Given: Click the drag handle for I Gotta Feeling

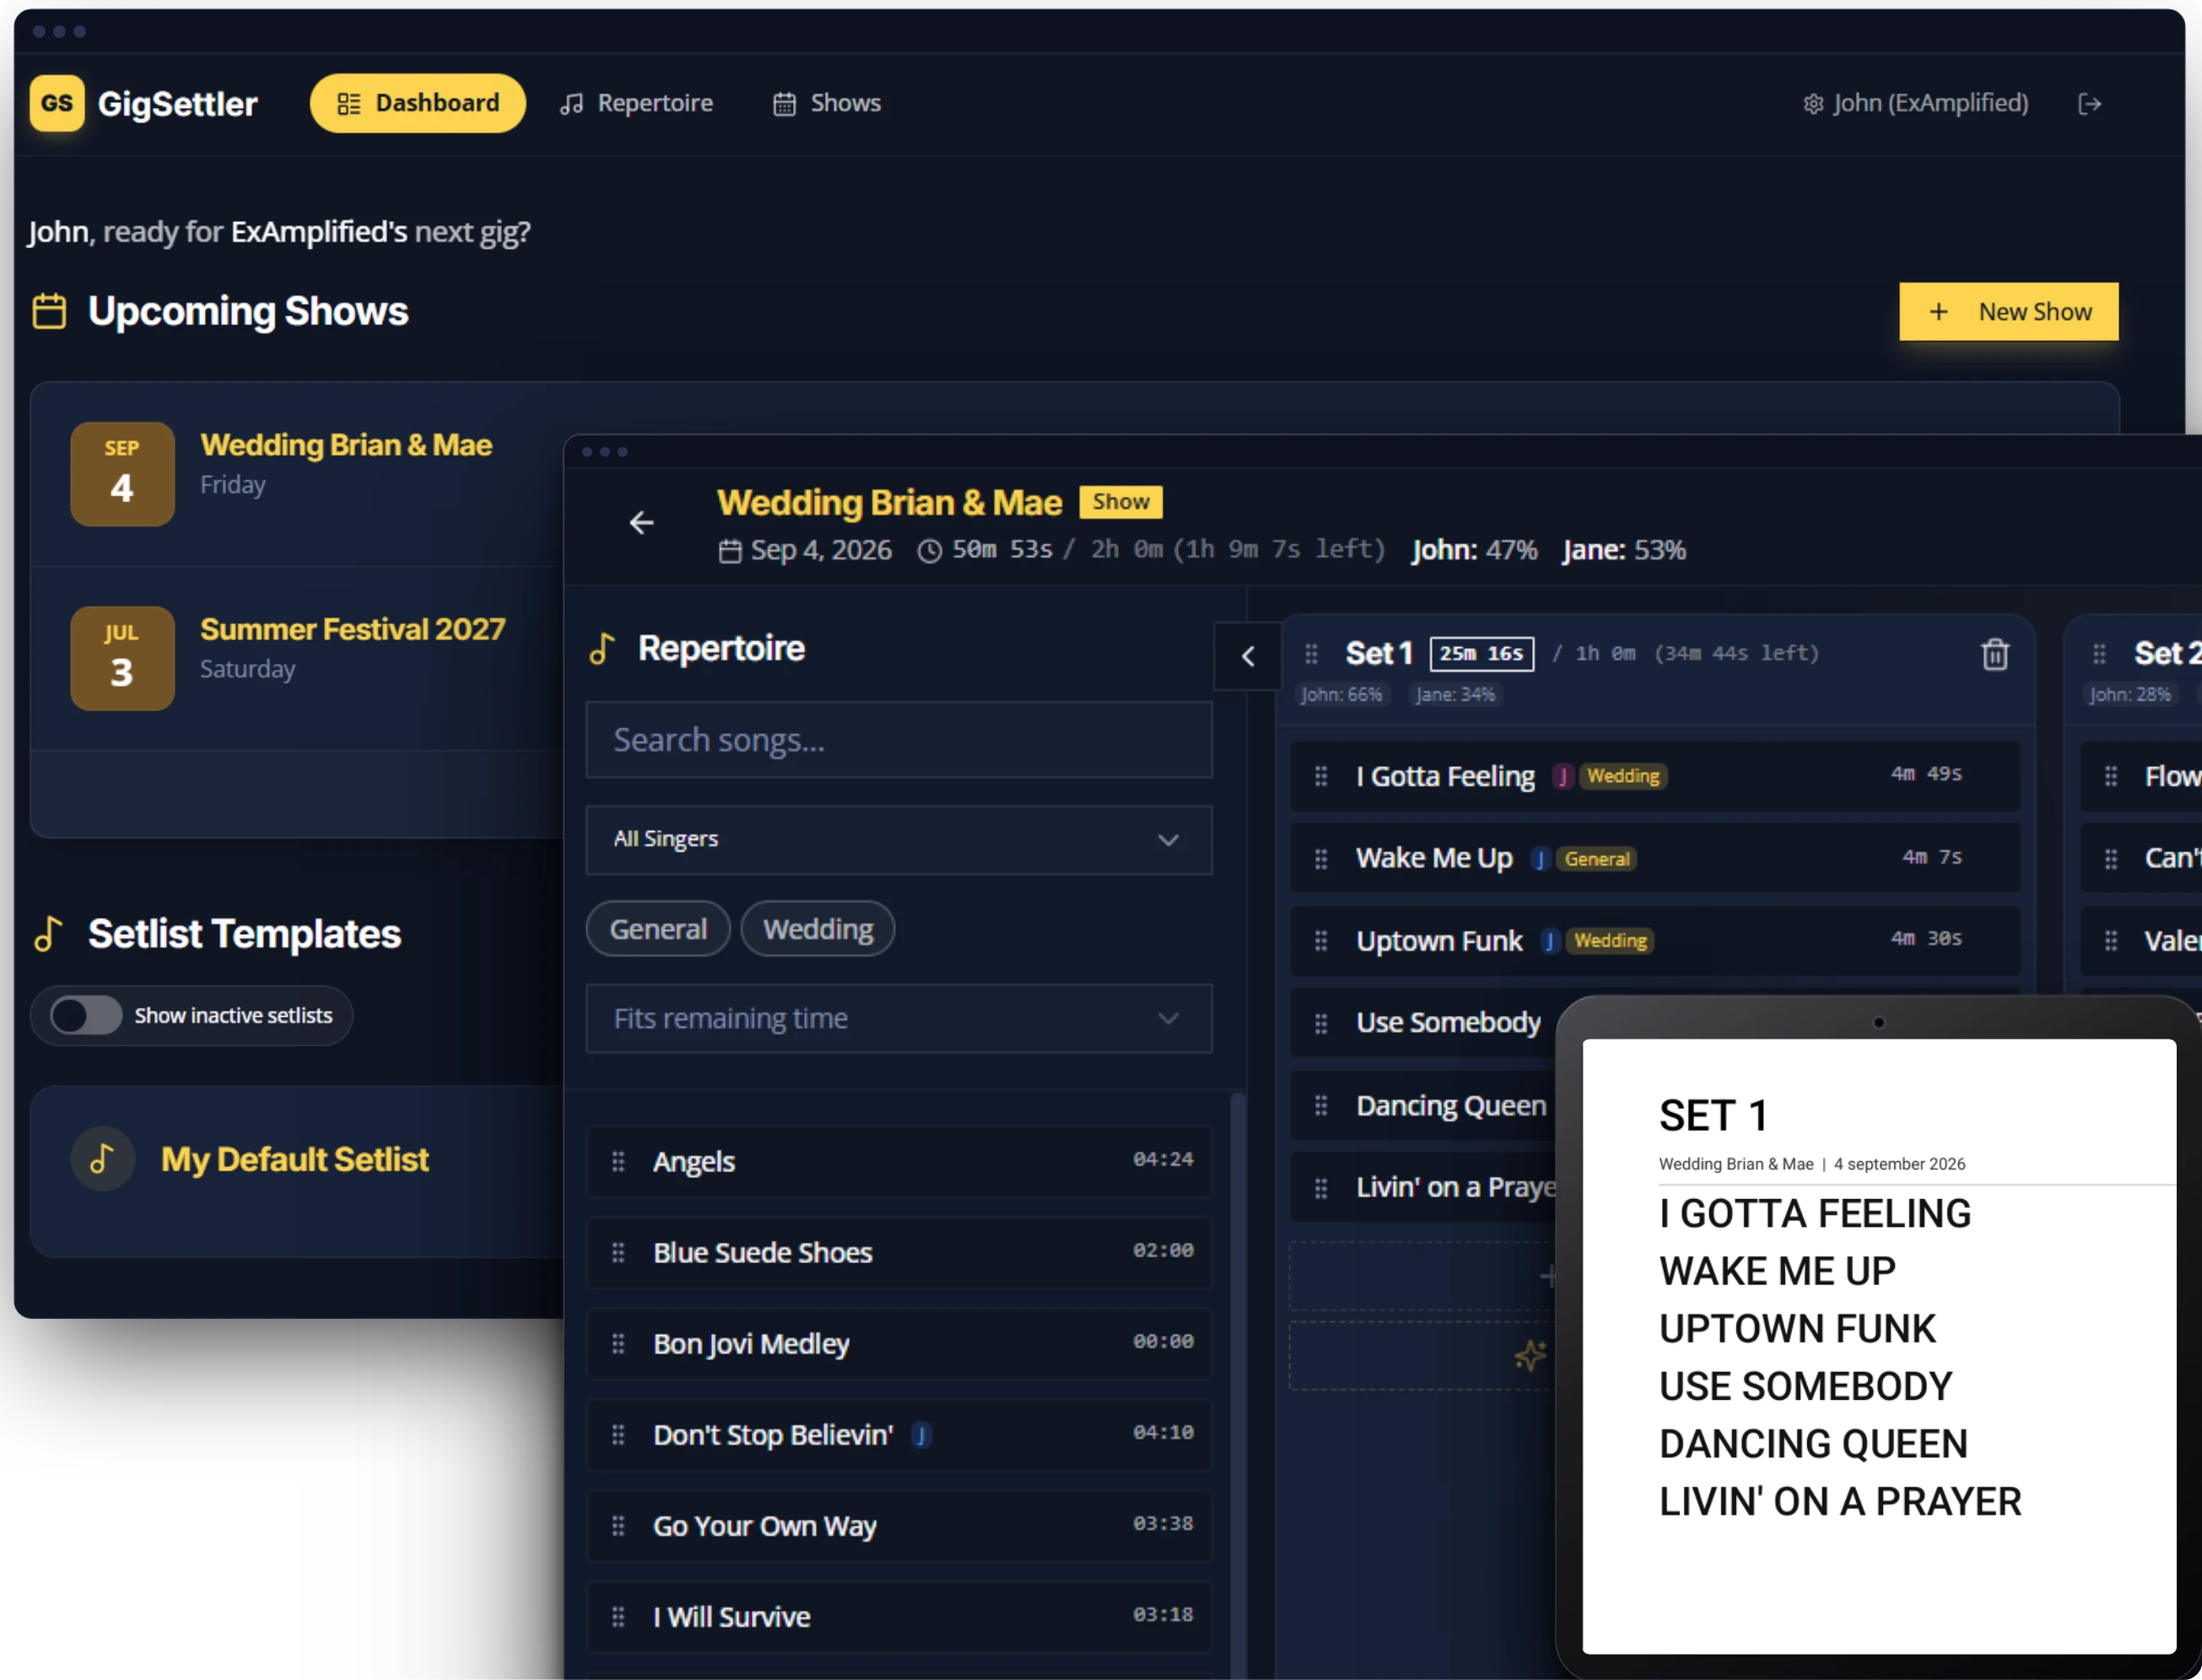Looking at the screenshot, I should pyautogui.click(x=1321, y=776).
